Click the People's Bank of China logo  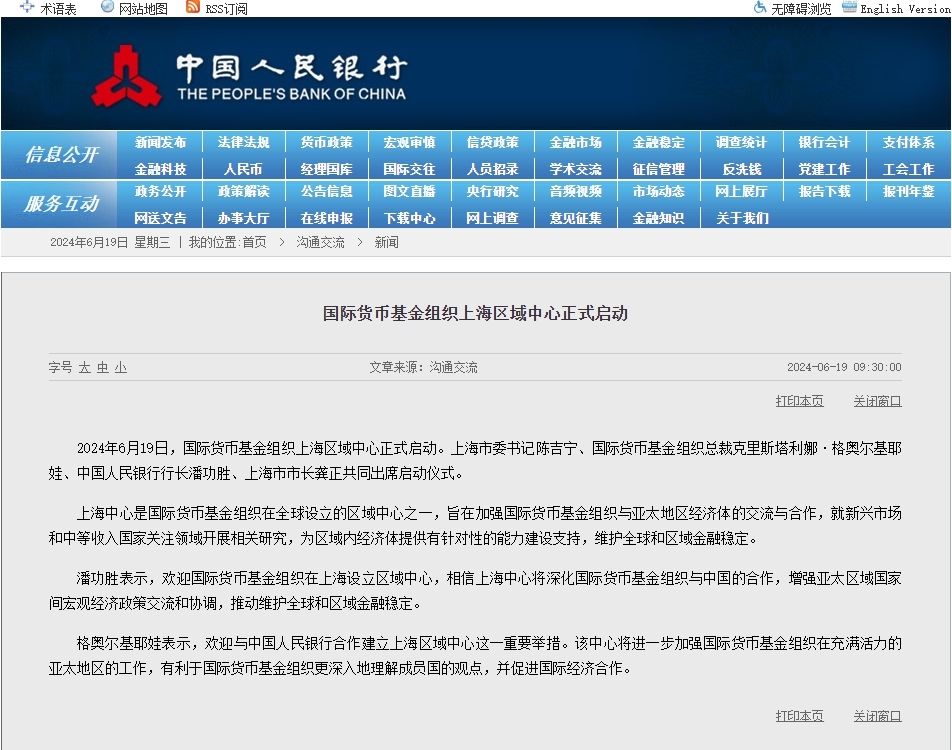pyautogui.click(x=127, y=77)
